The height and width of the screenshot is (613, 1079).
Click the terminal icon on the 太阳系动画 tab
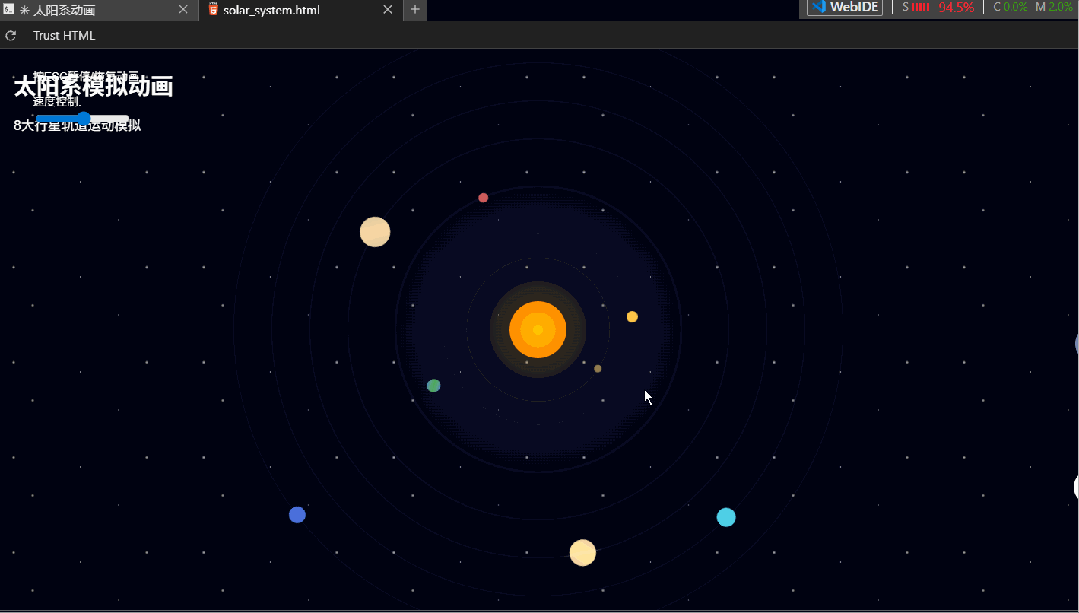(x=8, y=10)
